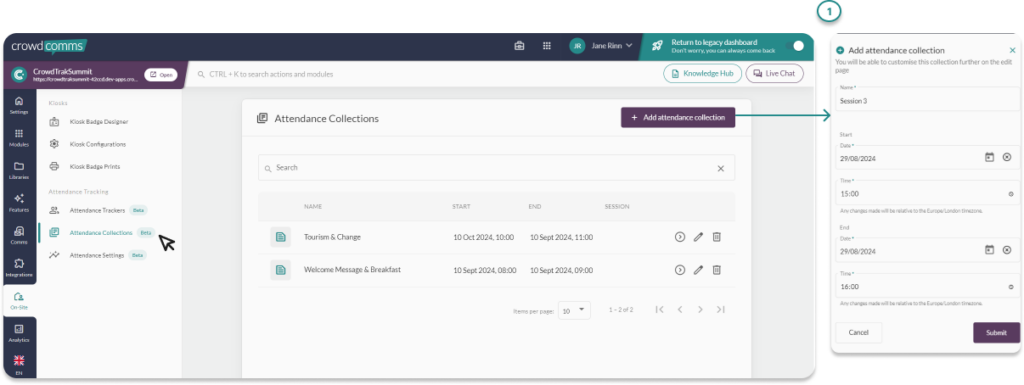Clear the collections search with X icon

(x=721, y=168)
